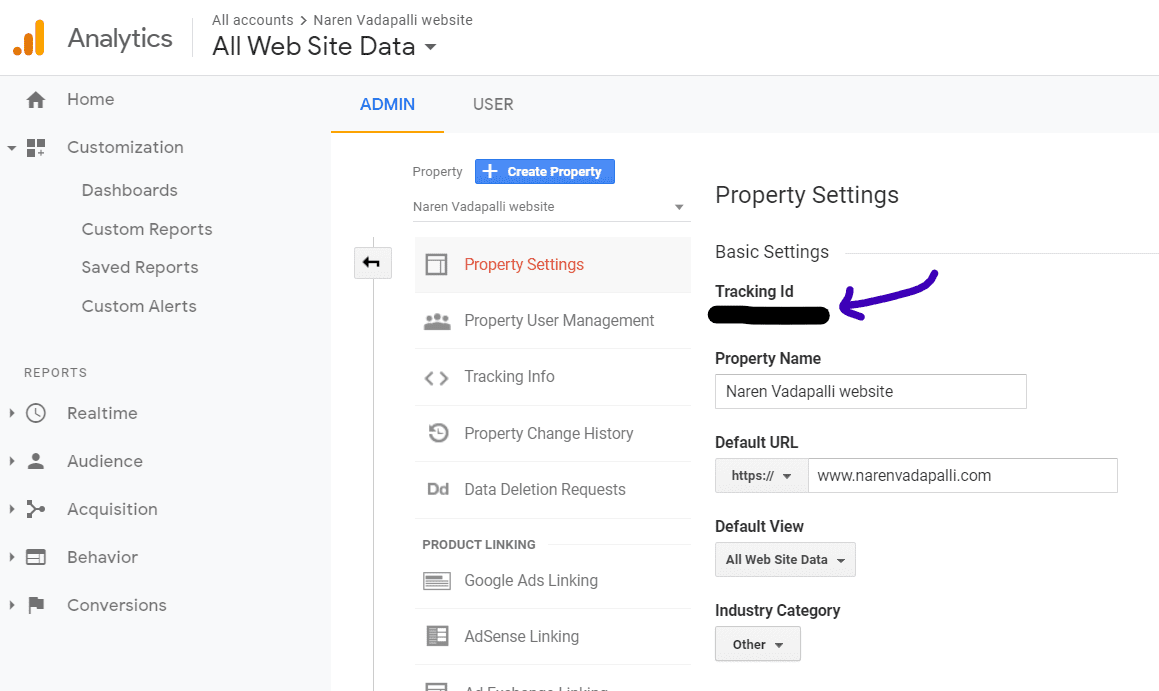1159x691 pixels.
Task: Click the REPORTS section label
Action: 55,372
